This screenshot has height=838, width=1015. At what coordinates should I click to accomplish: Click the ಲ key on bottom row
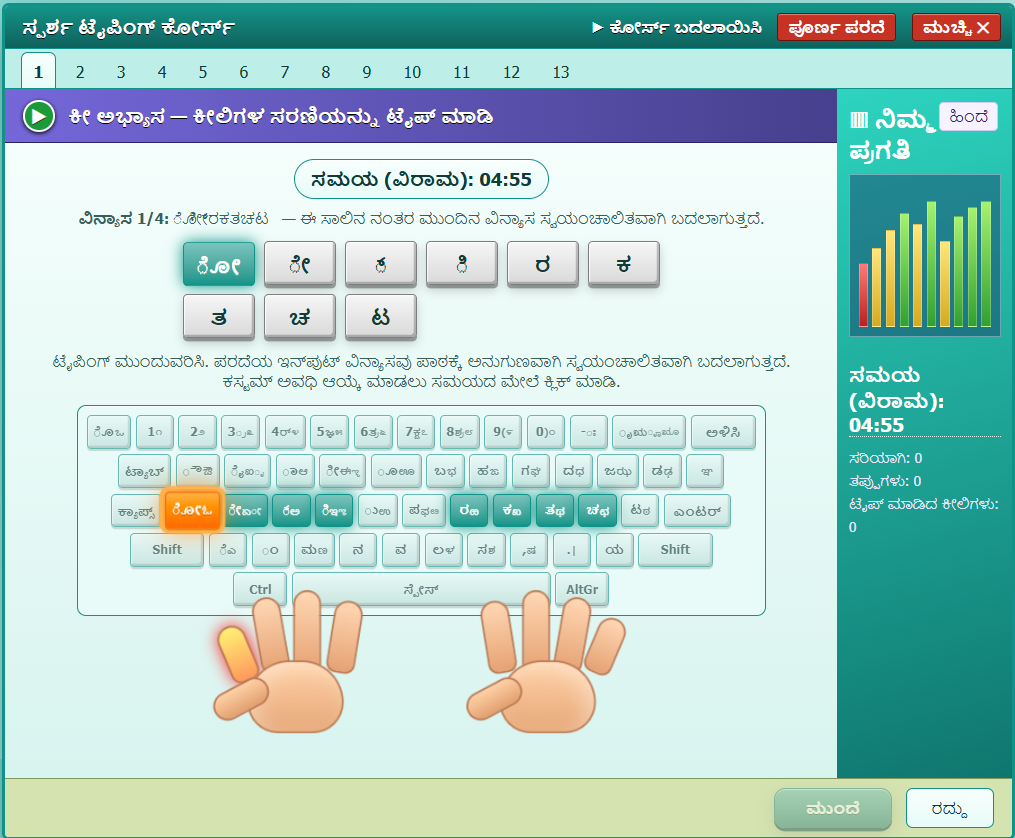(x=443, y=549)
